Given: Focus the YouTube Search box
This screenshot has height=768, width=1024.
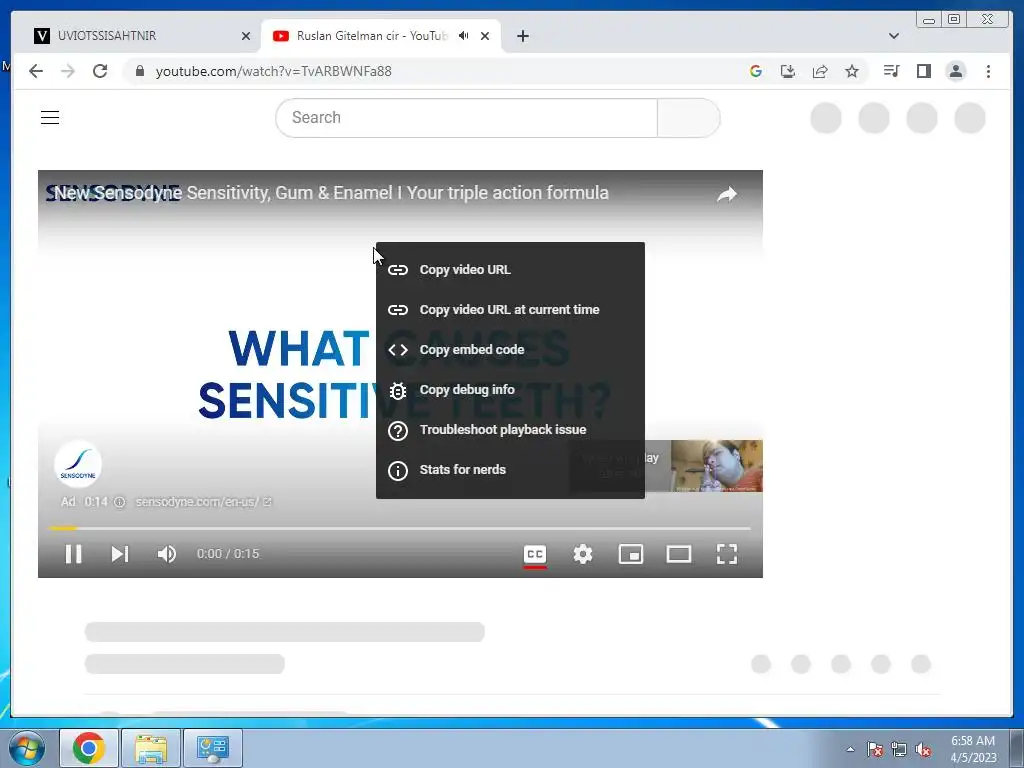Looking at the screenshot, I should pos(466,118).
